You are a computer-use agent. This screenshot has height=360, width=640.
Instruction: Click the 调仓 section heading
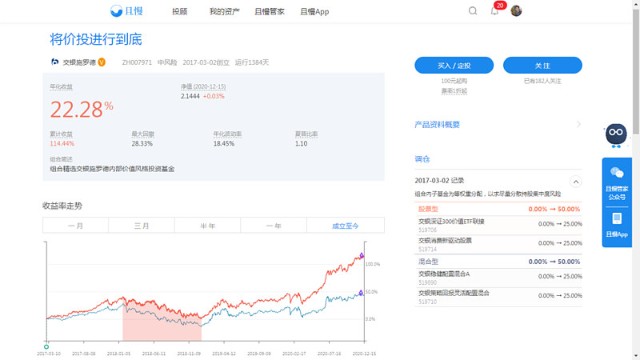click(422, 159)
